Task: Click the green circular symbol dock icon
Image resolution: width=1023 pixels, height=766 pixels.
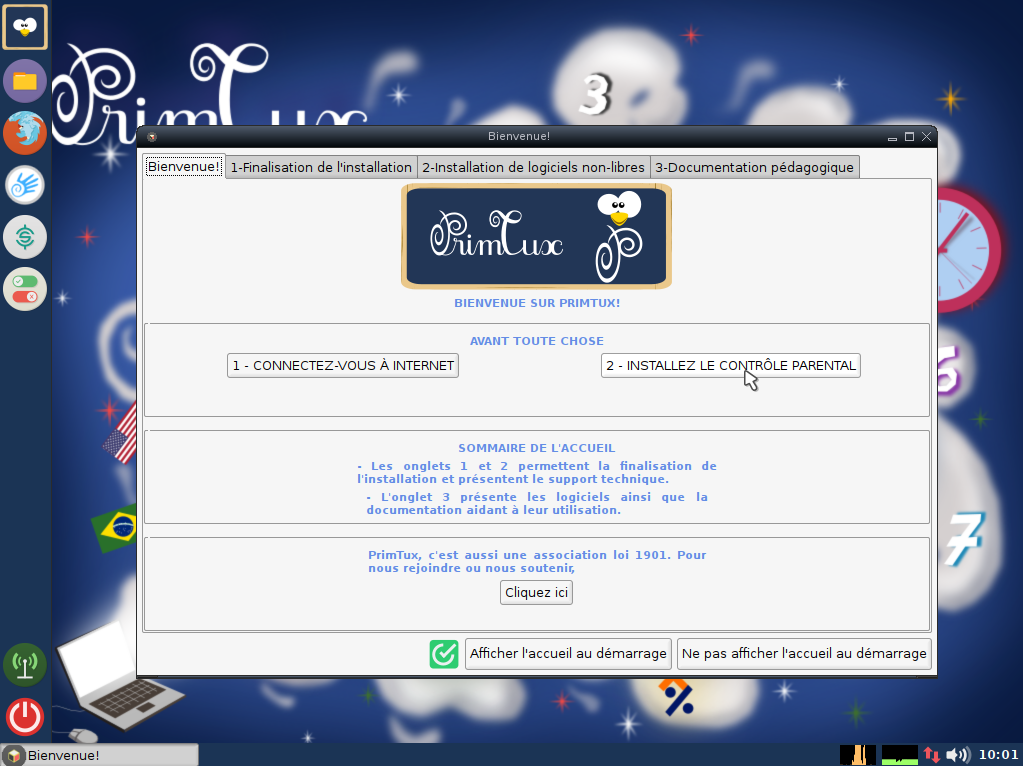Action: point(25,237)
